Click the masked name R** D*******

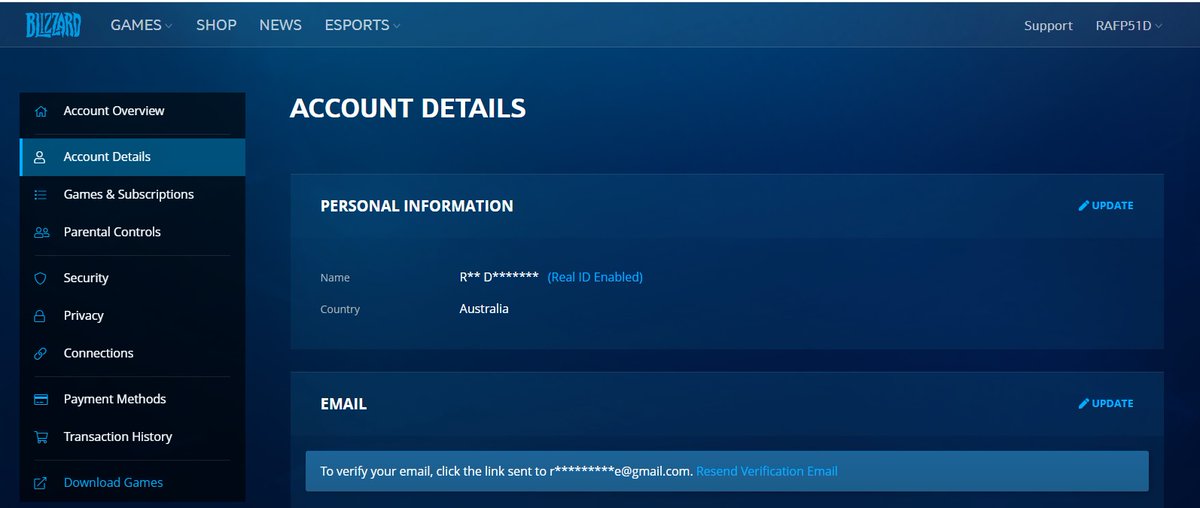499,277
